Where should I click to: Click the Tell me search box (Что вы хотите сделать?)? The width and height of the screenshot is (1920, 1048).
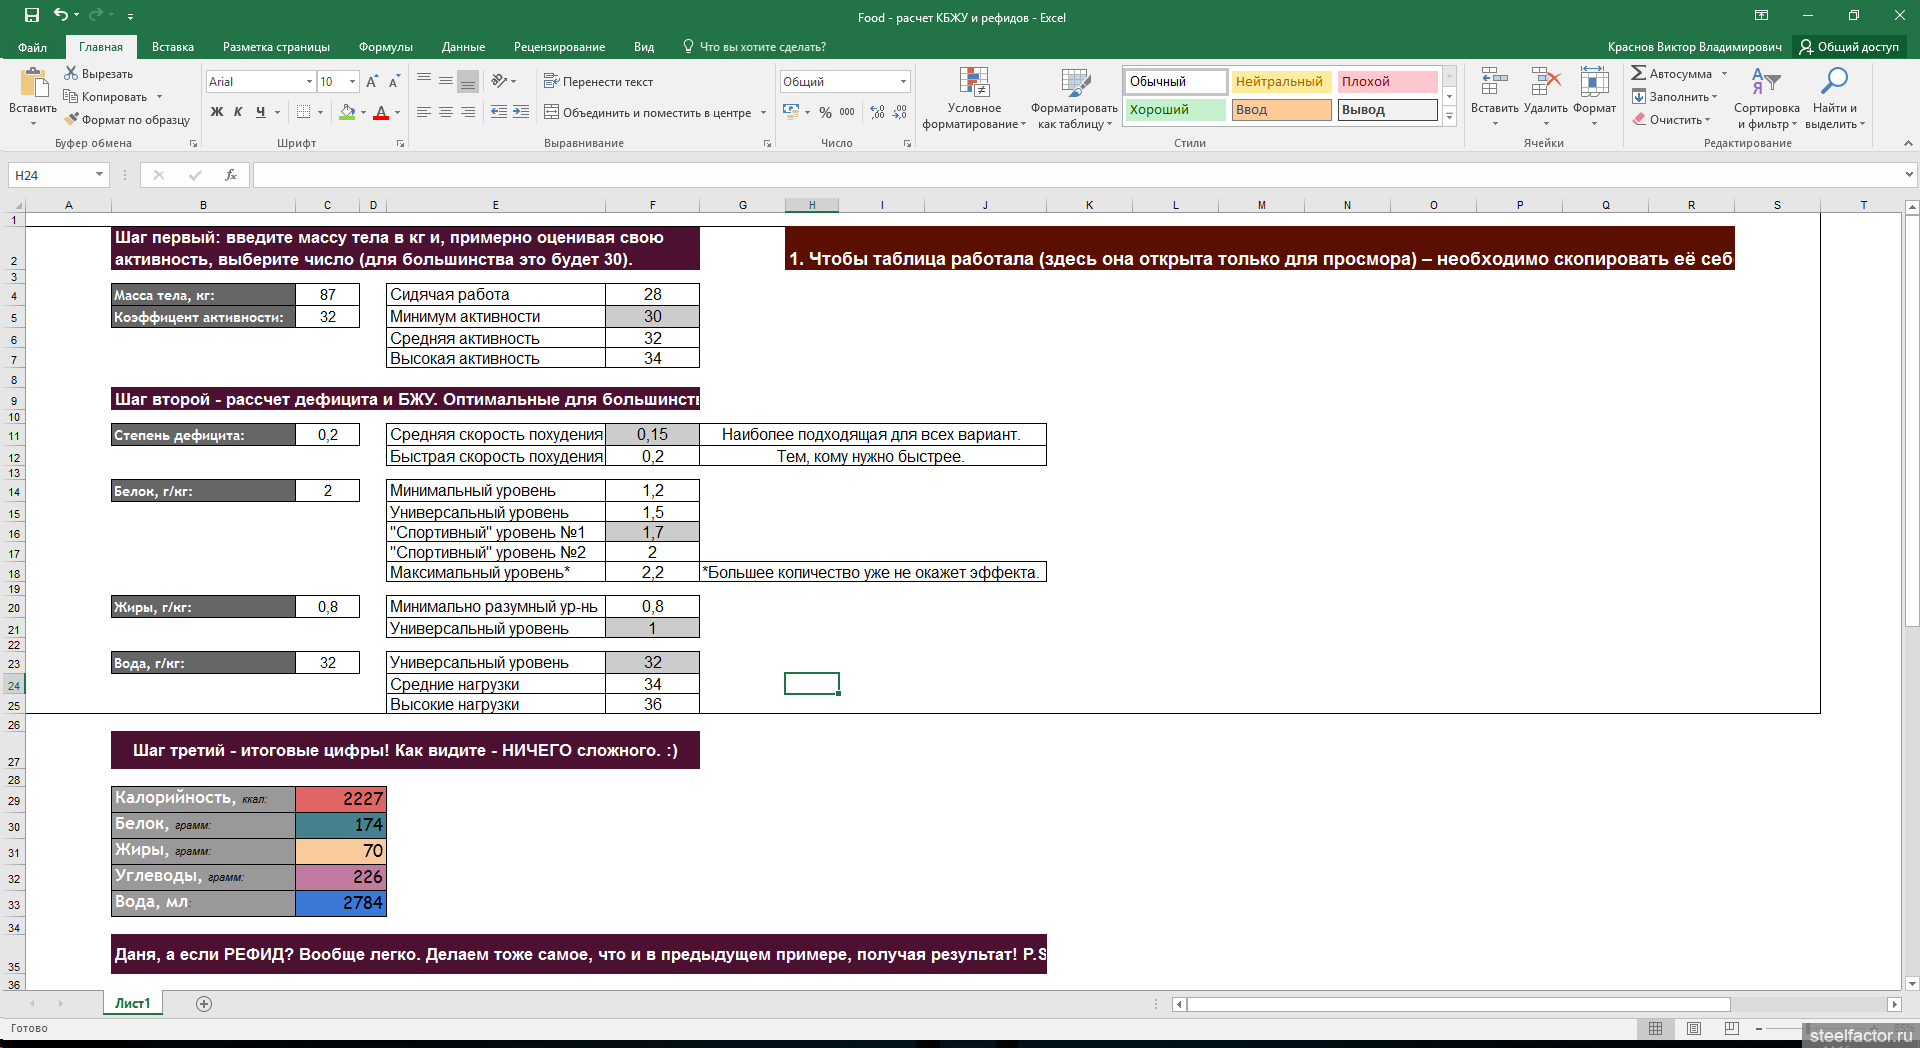(754, 47)
